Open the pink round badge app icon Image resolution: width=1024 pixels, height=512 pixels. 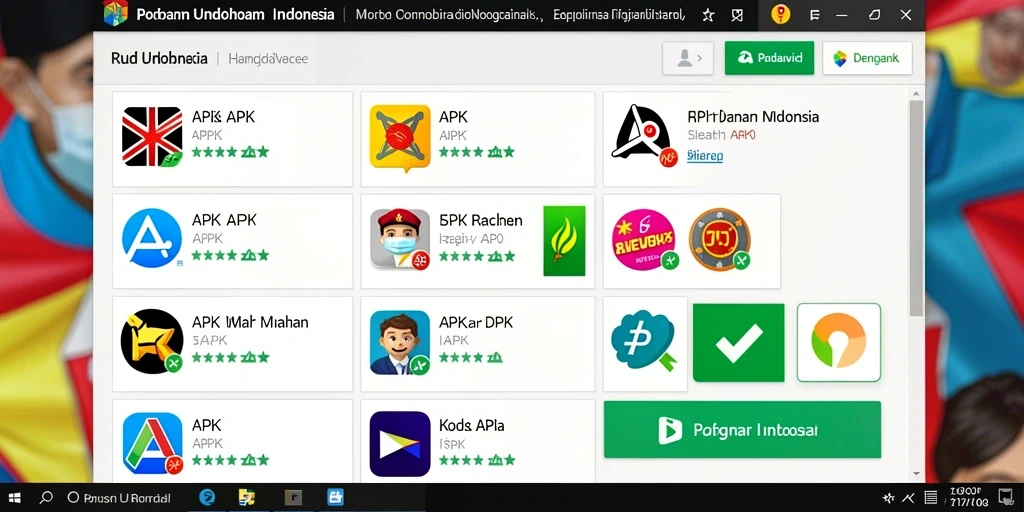(x=645, y=240)
